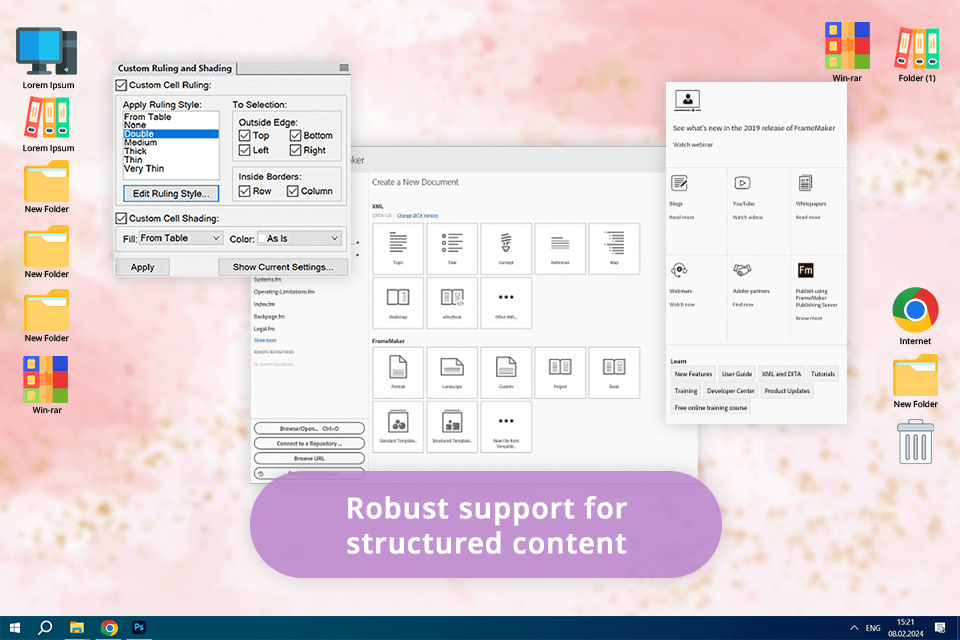
Task: Create a new Book
Action: coord(613,372)
